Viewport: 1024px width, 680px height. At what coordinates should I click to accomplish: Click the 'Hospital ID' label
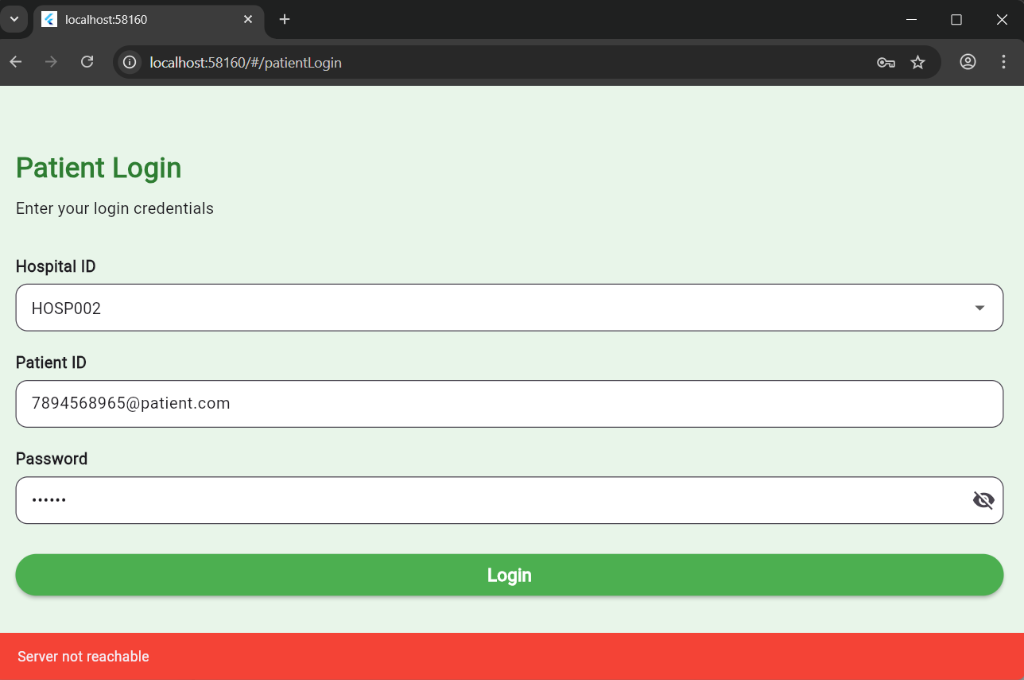[56, 267]
